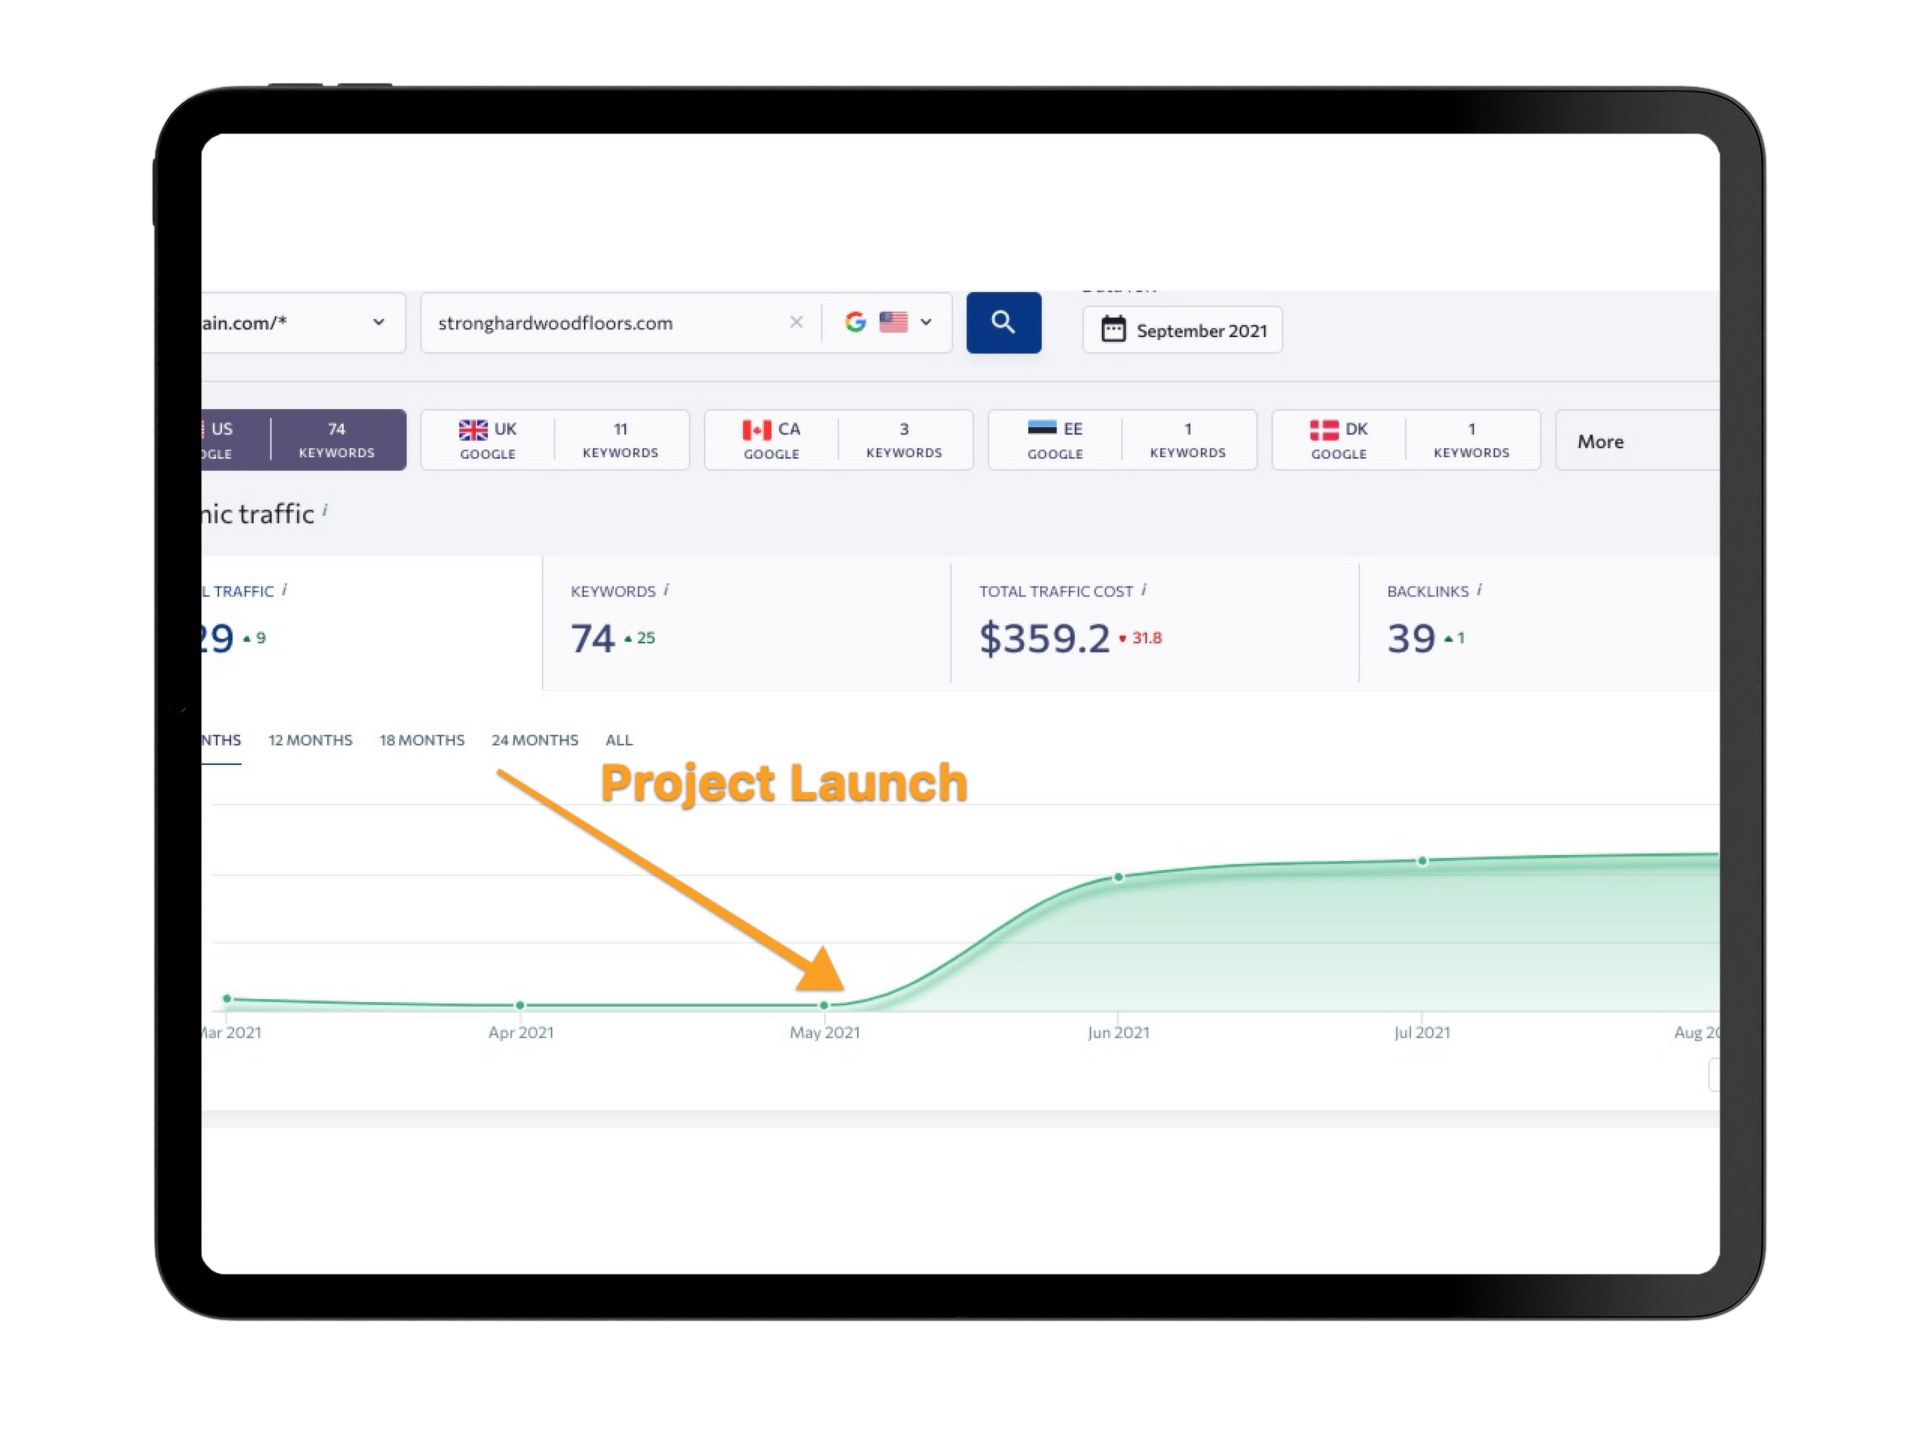The height and width of the screenshot is (1445, 1920).
Task: Click the info icon beside the organic traffic heading
Action: click(x=325, y=508)
